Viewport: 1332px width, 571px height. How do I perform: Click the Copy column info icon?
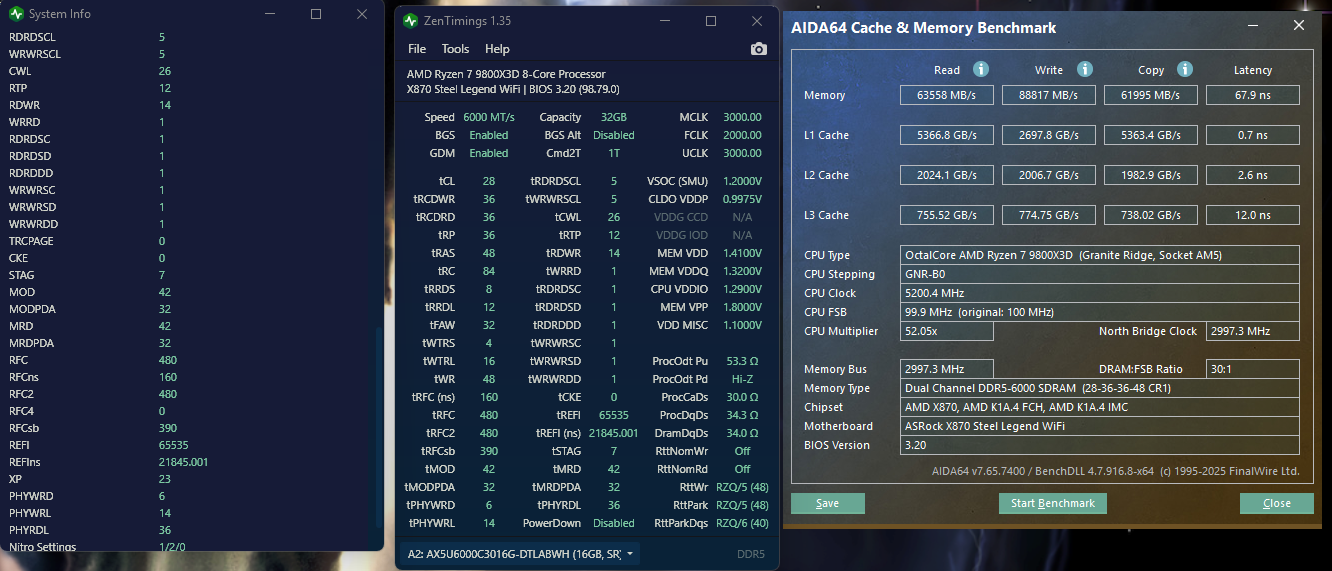[x=1185, y=69]
